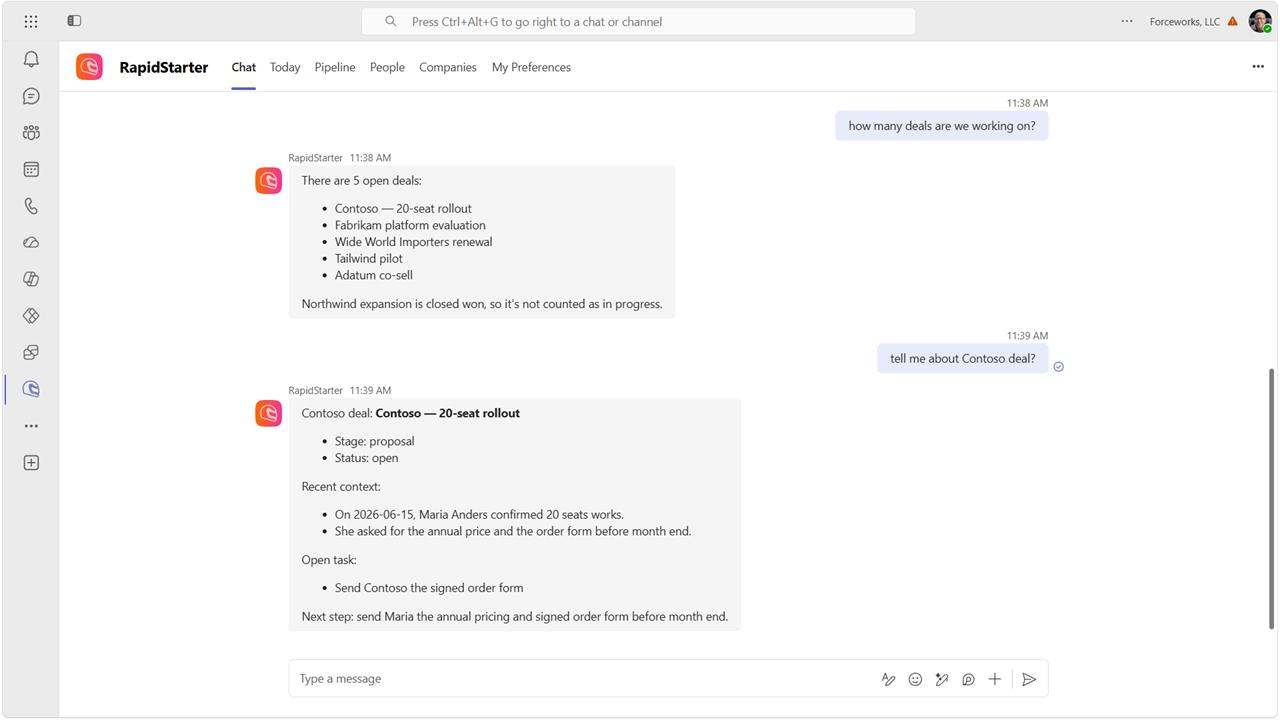
Task: Open settings and more ellipsis near Forceworks
Action: 1127,21
